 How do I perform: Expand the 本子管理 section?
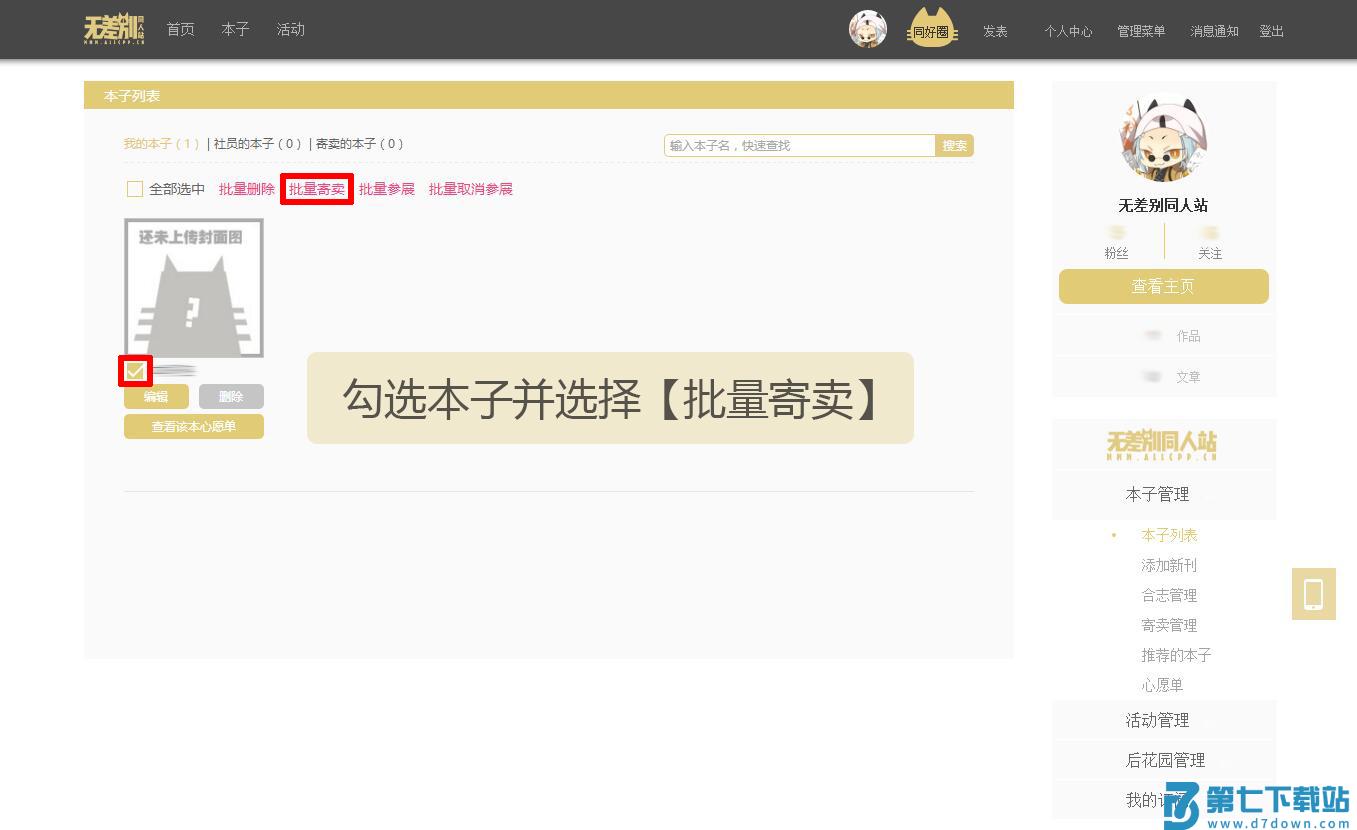[x=1157, y=494]
